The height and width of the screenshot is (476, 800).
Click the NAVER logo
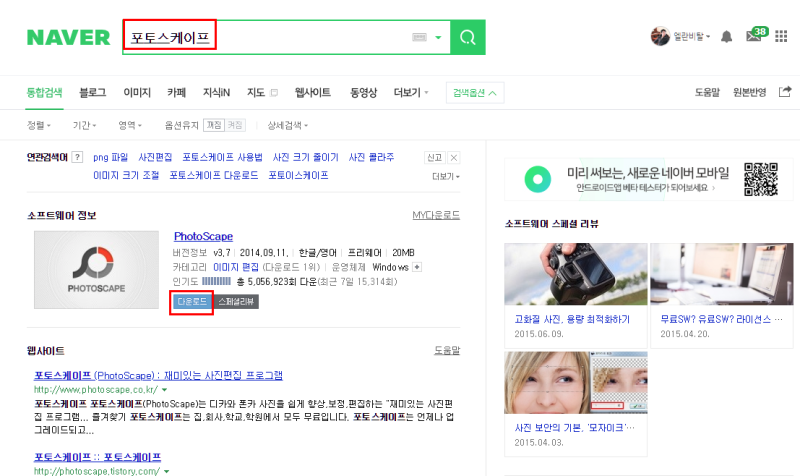(x=68, y=37)
